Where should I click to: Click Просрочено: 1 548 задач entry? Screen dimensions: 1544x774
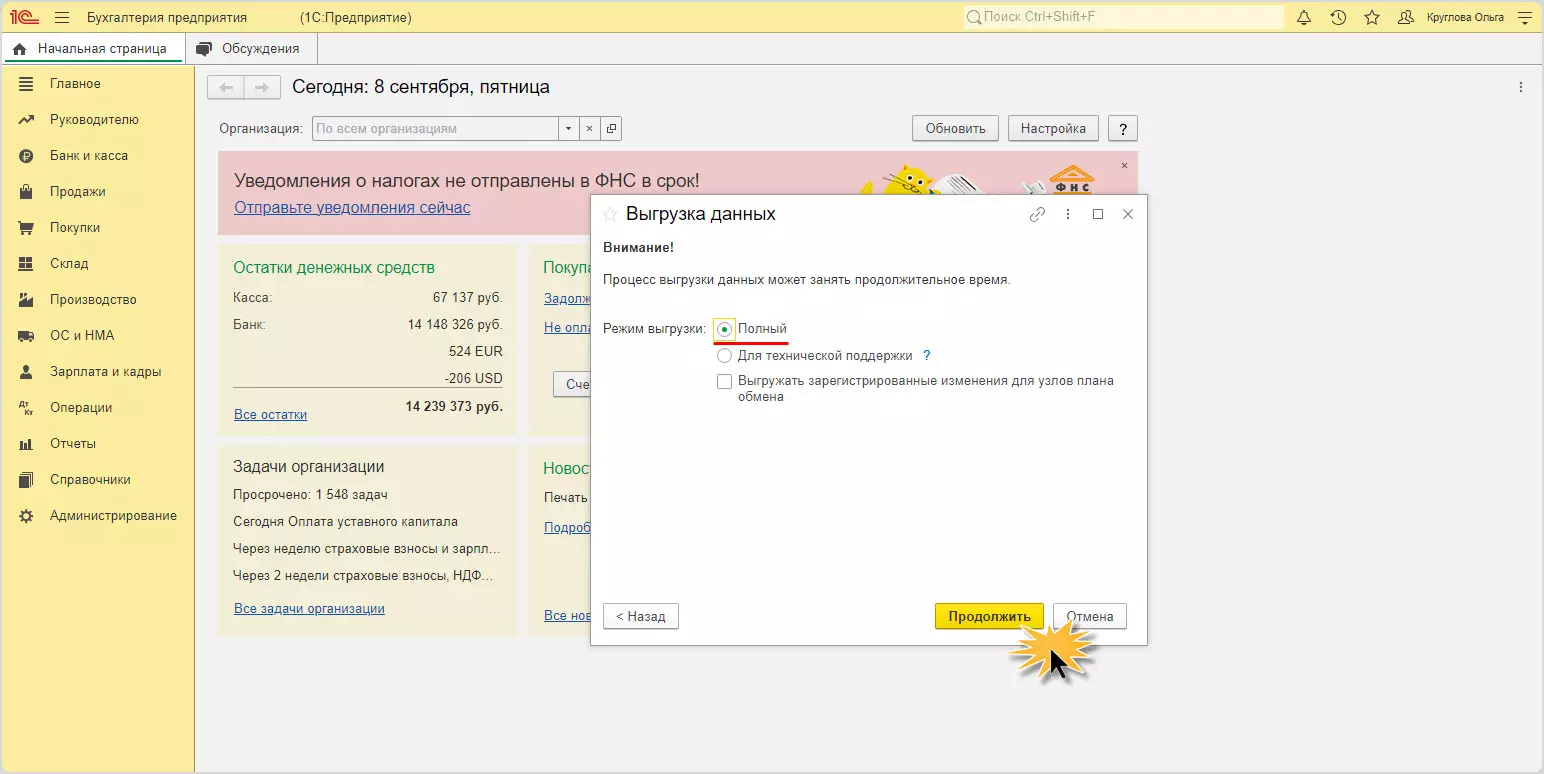pos(310,495)
